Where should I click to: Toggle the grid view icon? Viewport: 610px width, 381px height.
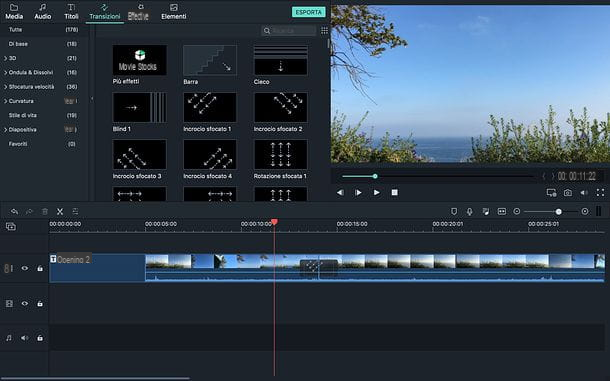[x=324, y=30]
